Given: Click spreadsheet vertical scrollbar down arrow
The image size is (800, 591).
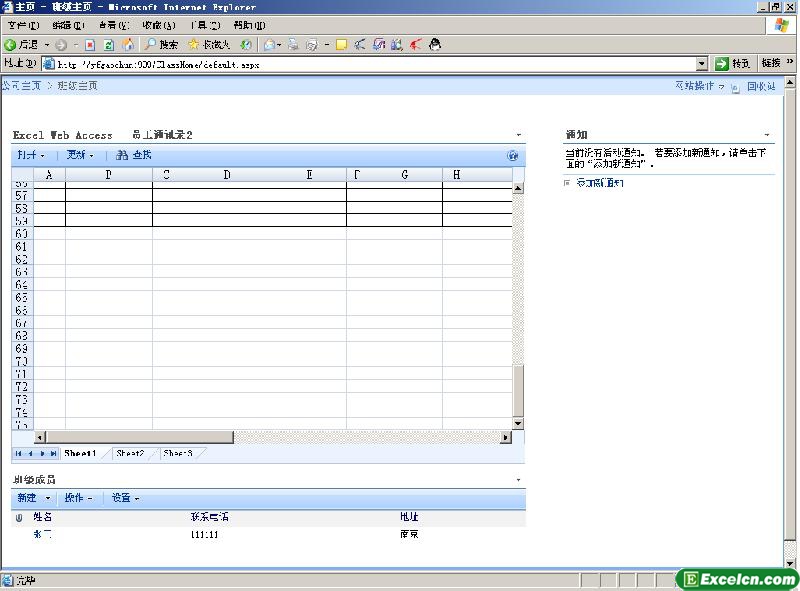Looking at the screenshot, I should pos(518,423).
